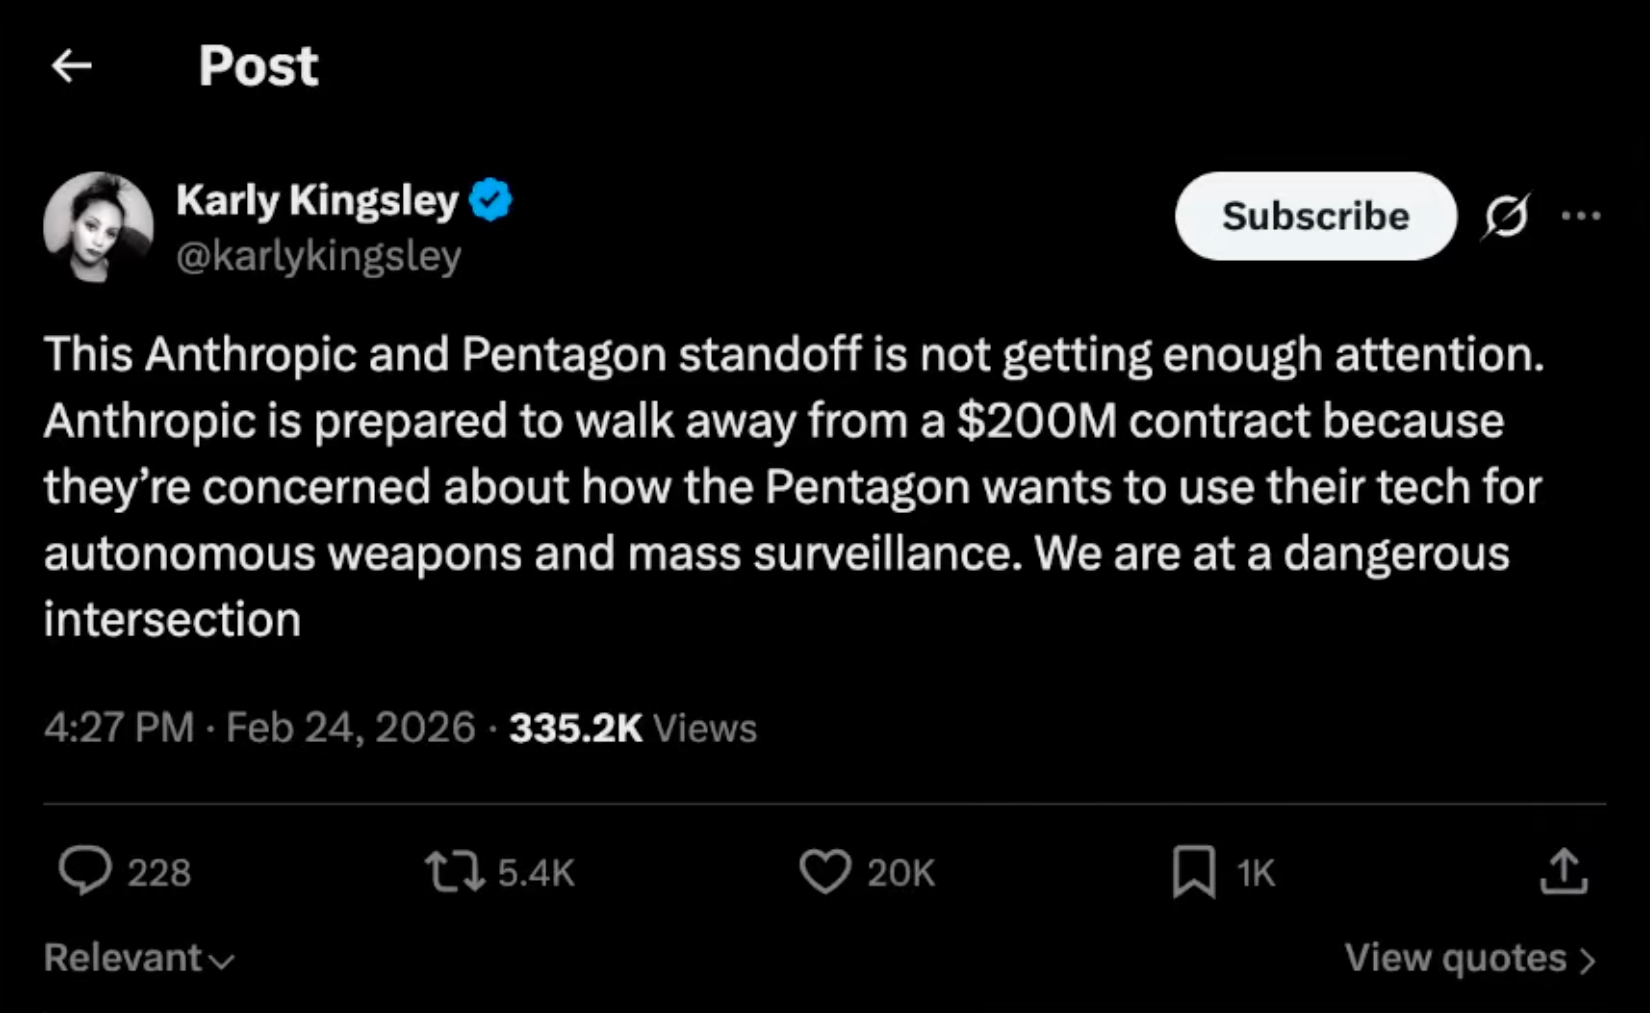Bookmark the post
This screenshot has width=1650, height=1013.
1194,871
